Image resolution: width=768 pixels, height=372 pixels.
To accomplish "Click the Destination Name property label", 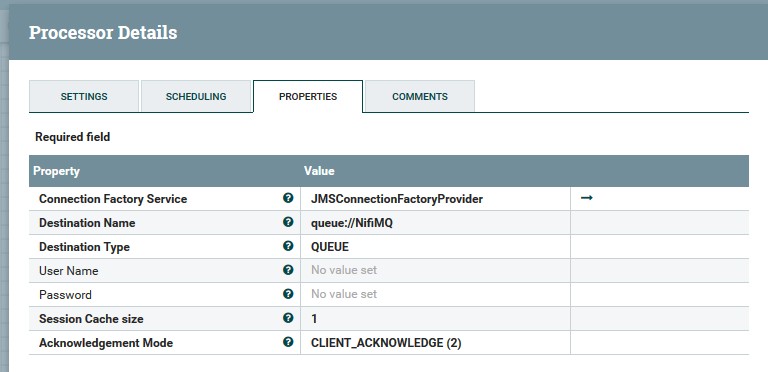I will [x=87, y=223].
